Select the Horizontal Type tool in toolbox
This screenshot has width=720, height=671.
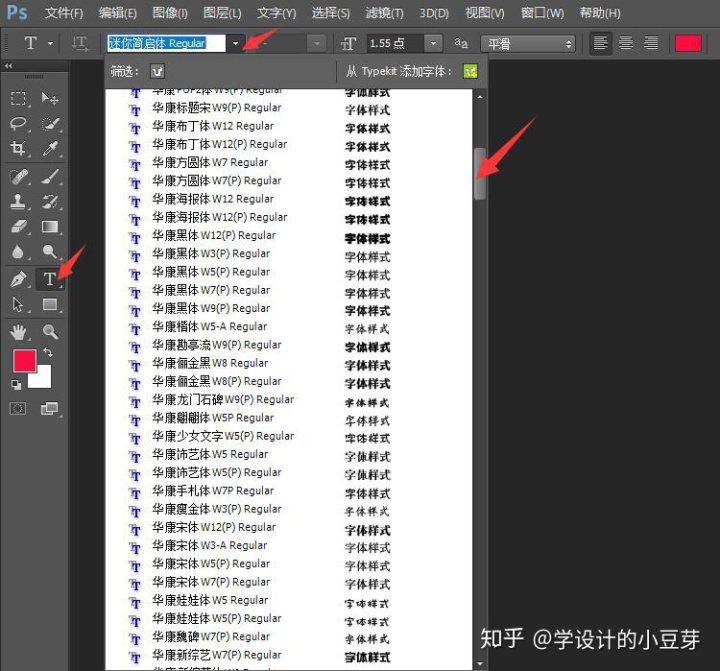click(x=50, y=279)
